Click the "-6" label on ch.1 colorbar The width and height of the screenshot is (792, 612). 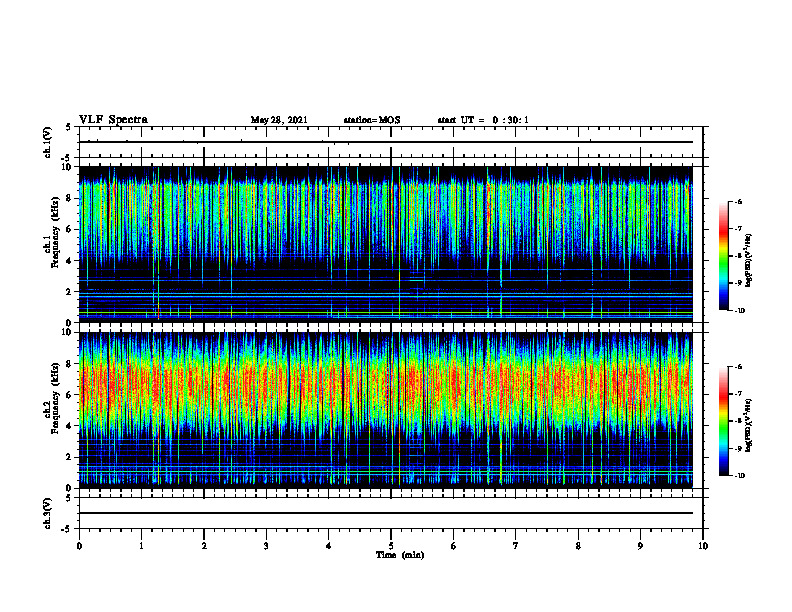[x=738, y=202]
